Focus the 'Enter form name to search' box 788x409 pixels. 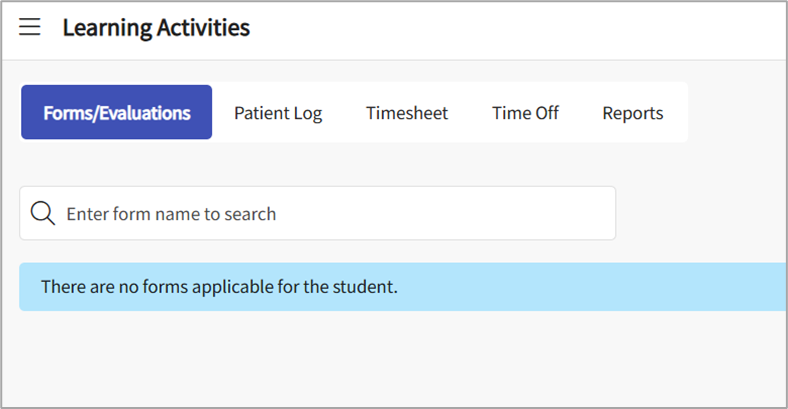coord(330,213)
